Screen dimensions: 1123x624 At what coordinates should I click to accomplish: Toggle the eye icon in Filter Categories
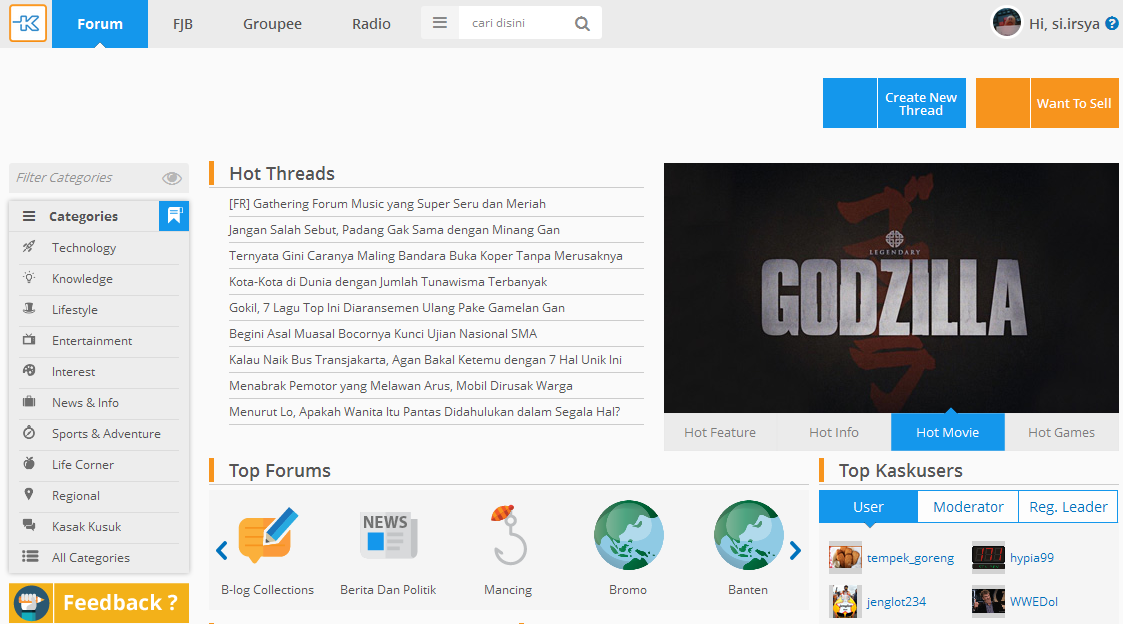click(172, 178)
